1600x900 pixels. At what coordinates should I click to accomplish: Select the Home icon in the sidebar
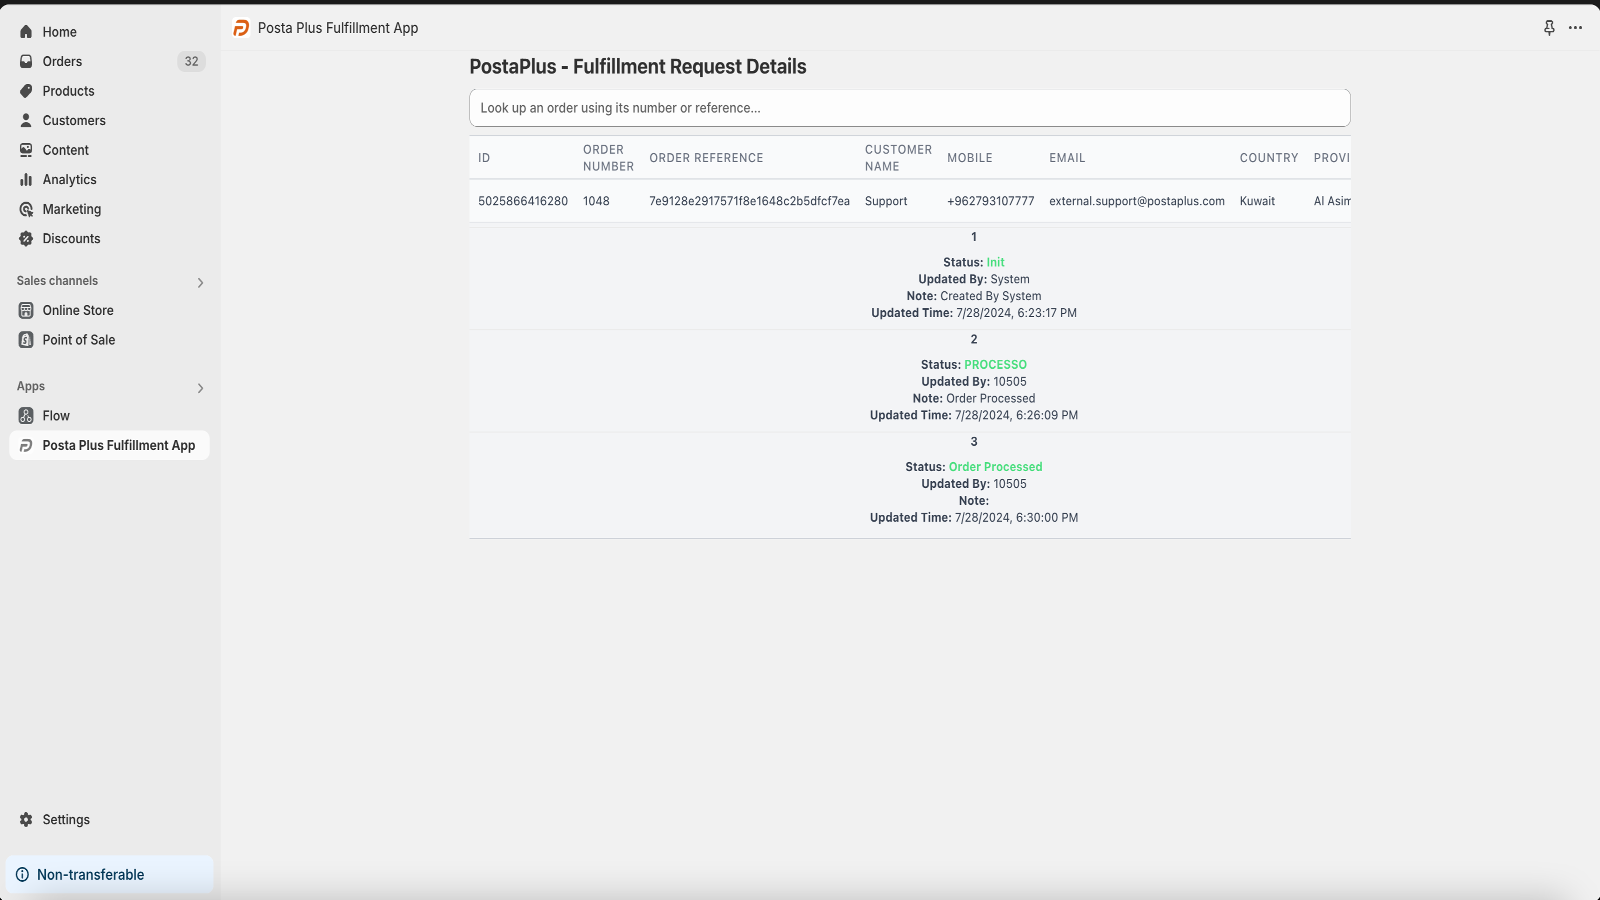point(25,31)
